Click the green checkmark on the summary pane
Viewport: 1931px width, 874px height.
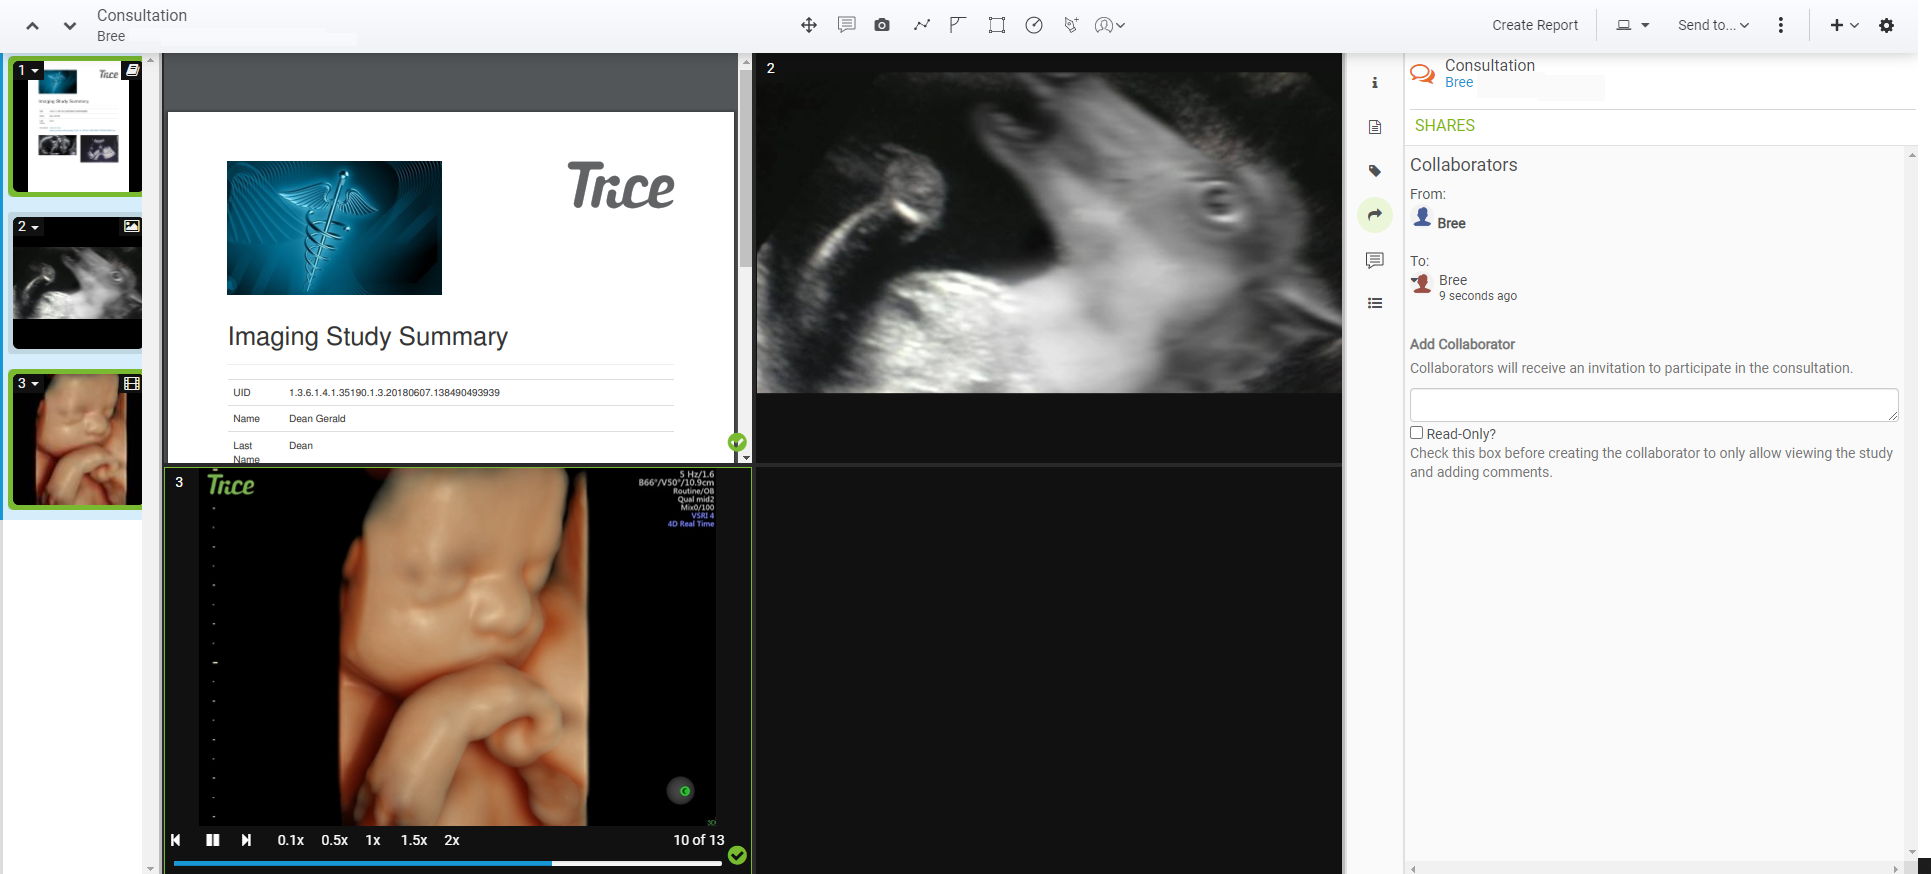(737, 442)
